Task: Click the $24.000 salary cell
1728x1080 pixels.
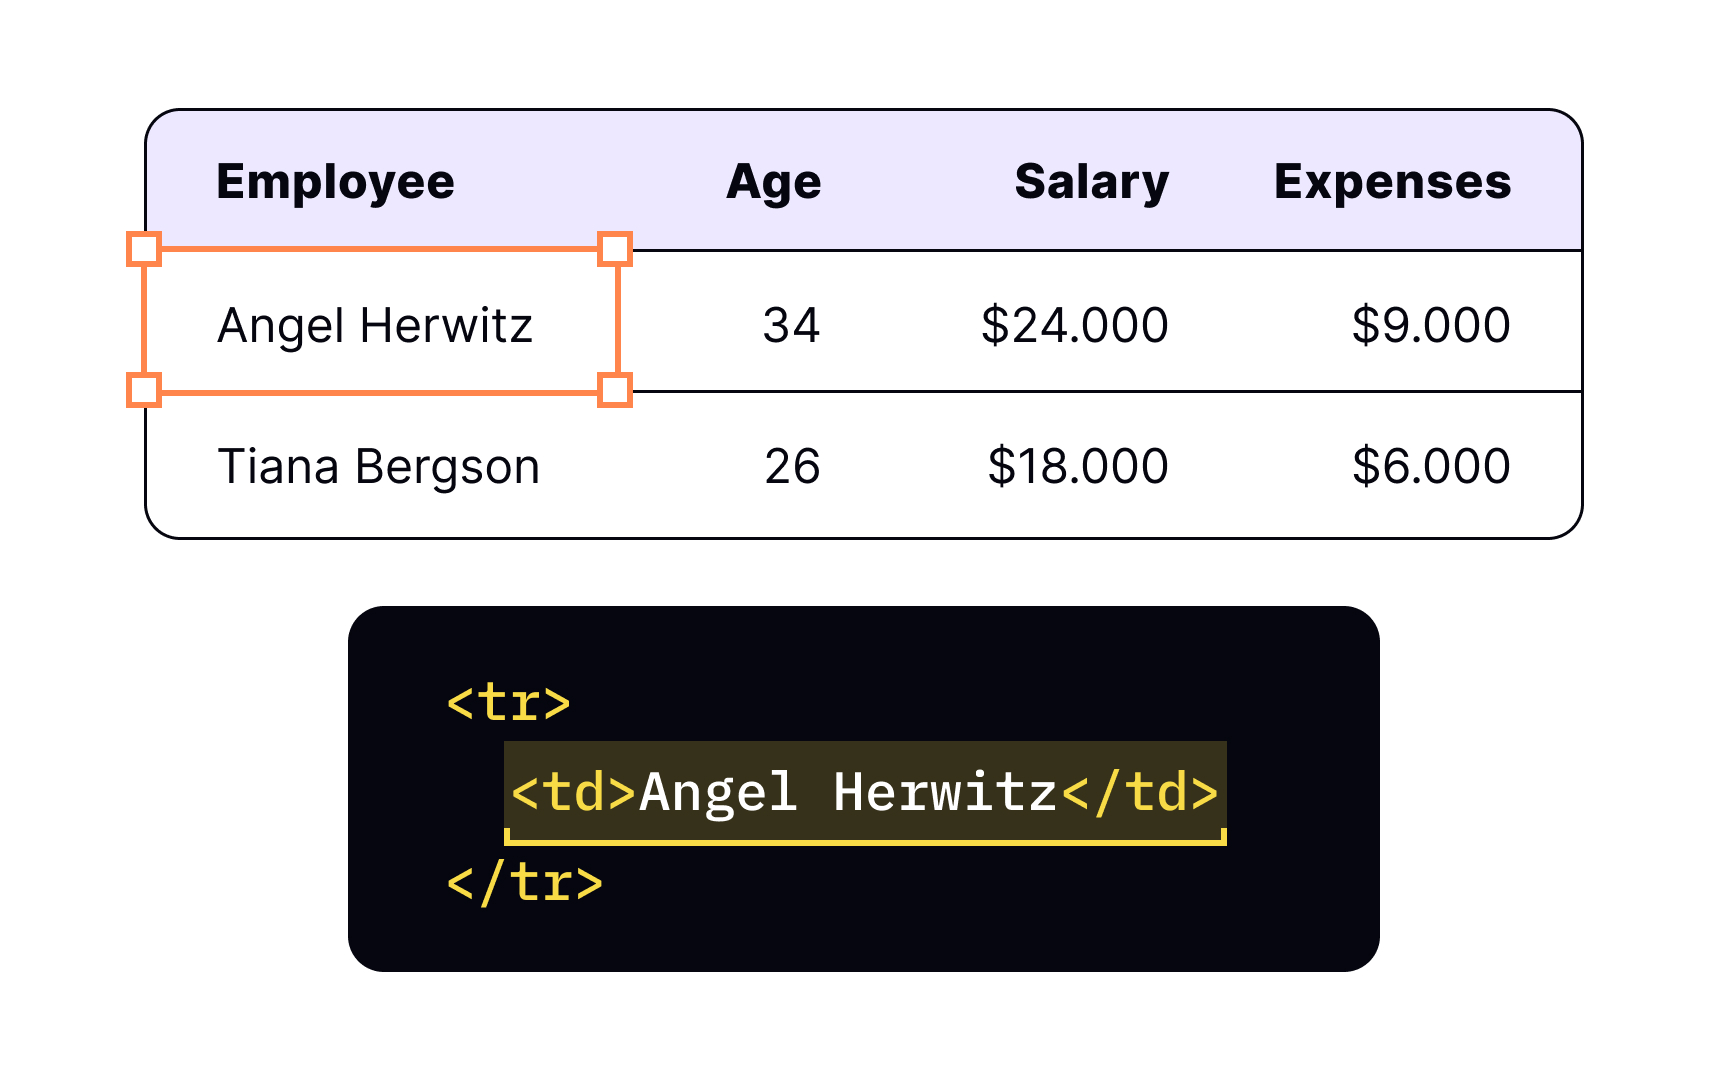Action: (1074, 325)
